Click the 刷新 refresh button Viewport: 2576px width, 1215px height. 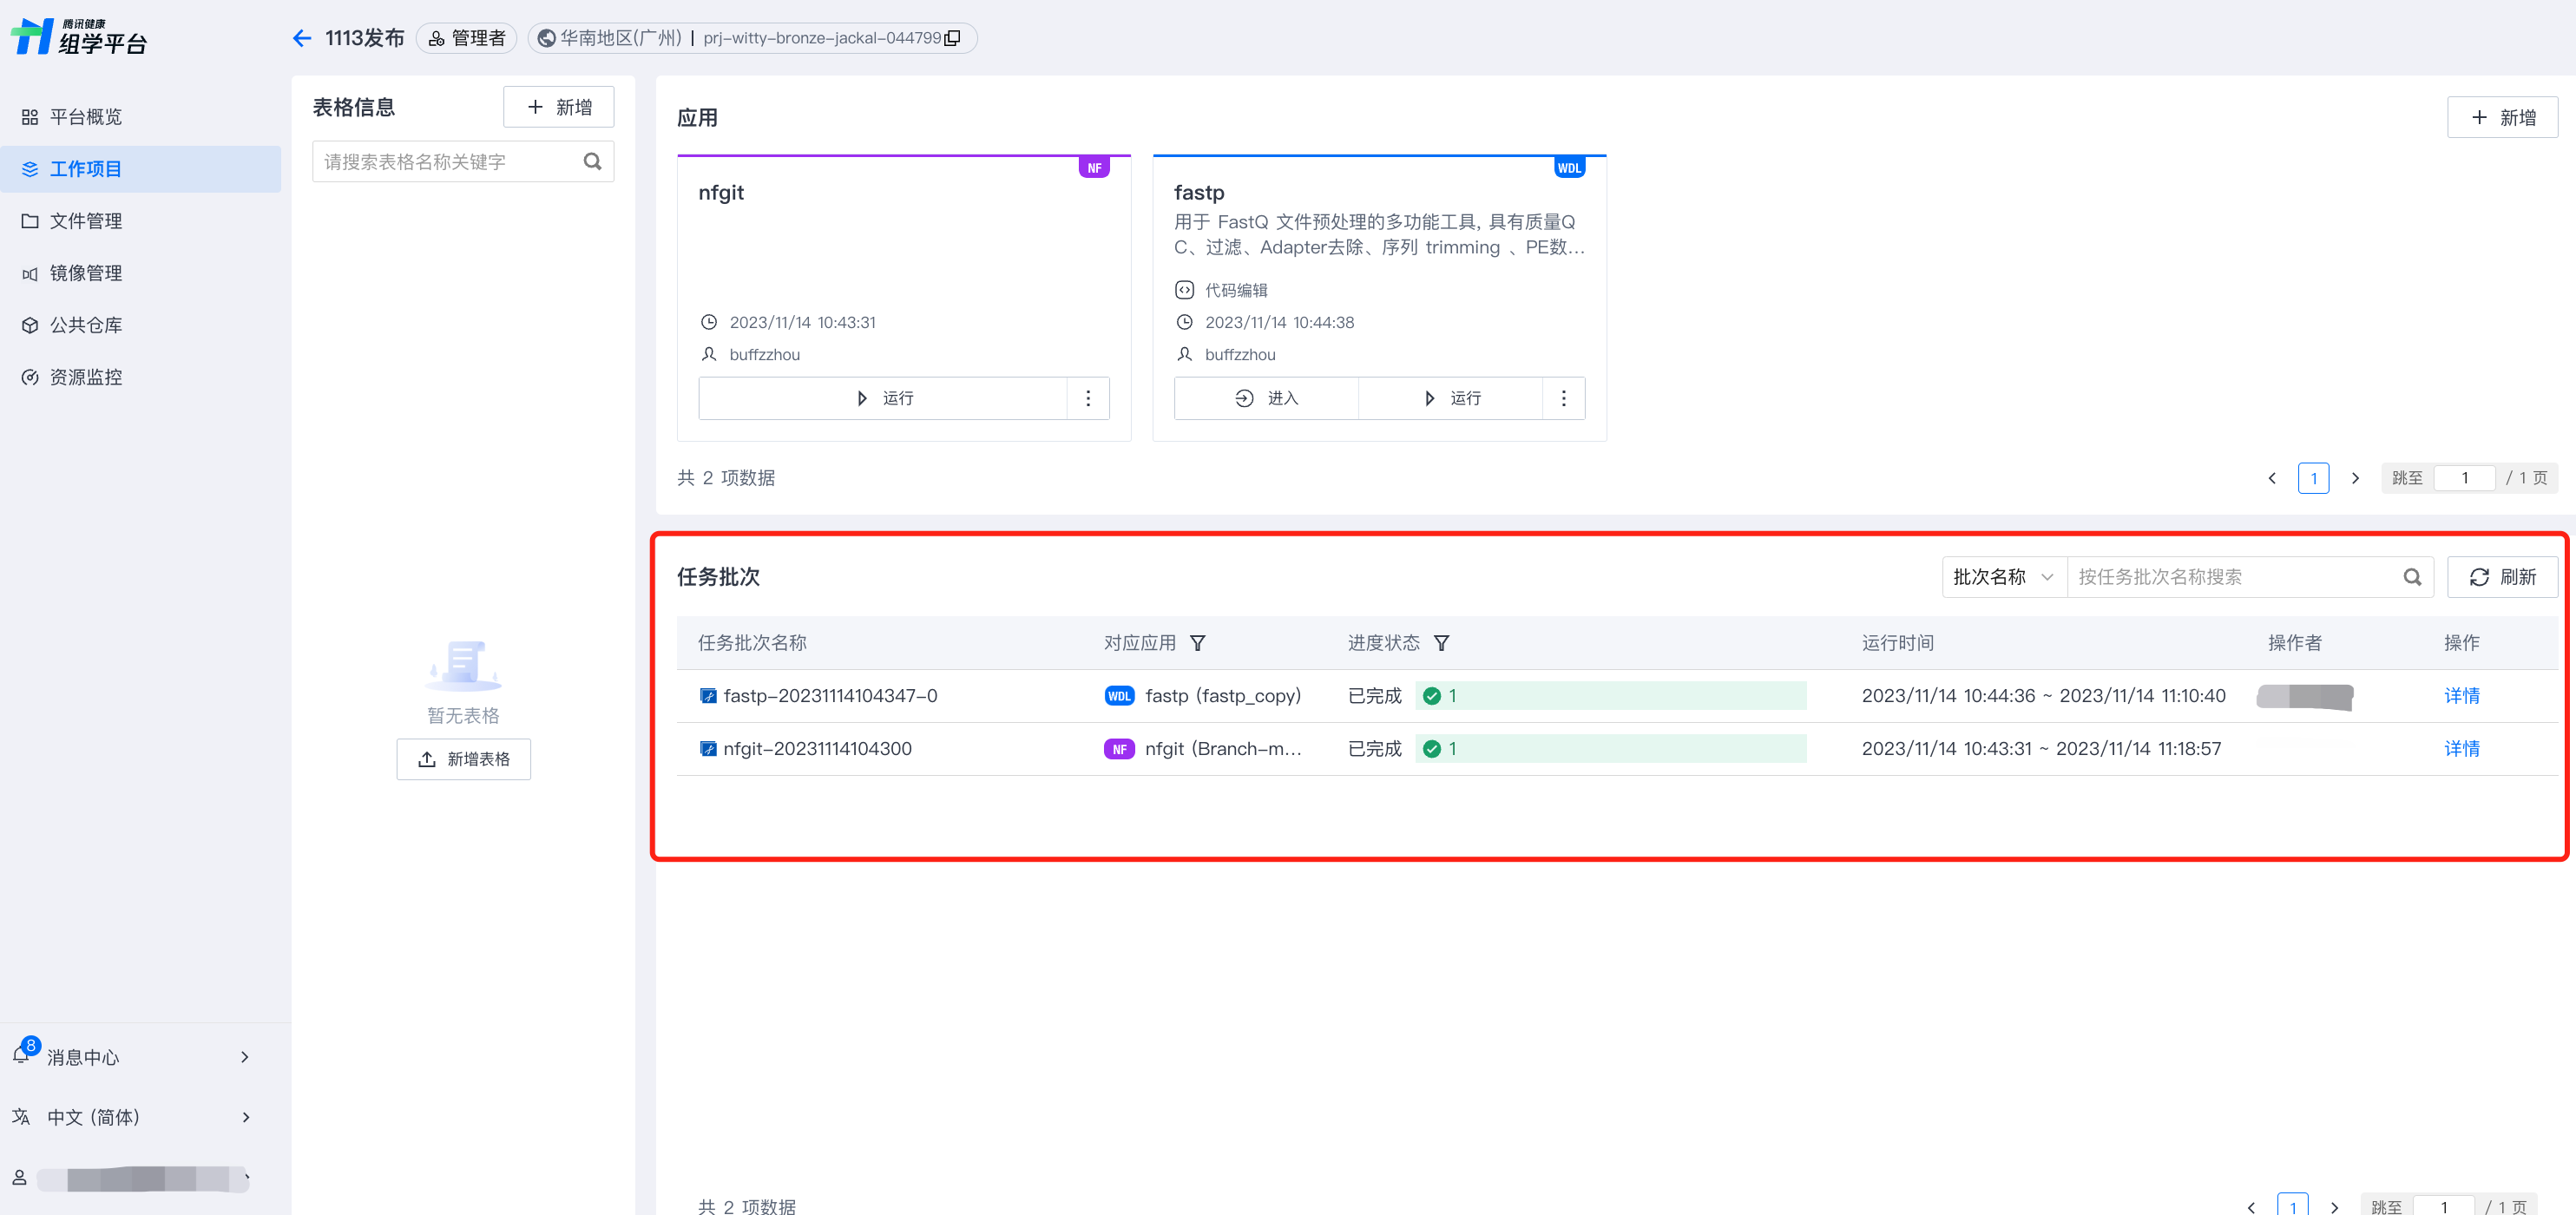click(2501, 577)
